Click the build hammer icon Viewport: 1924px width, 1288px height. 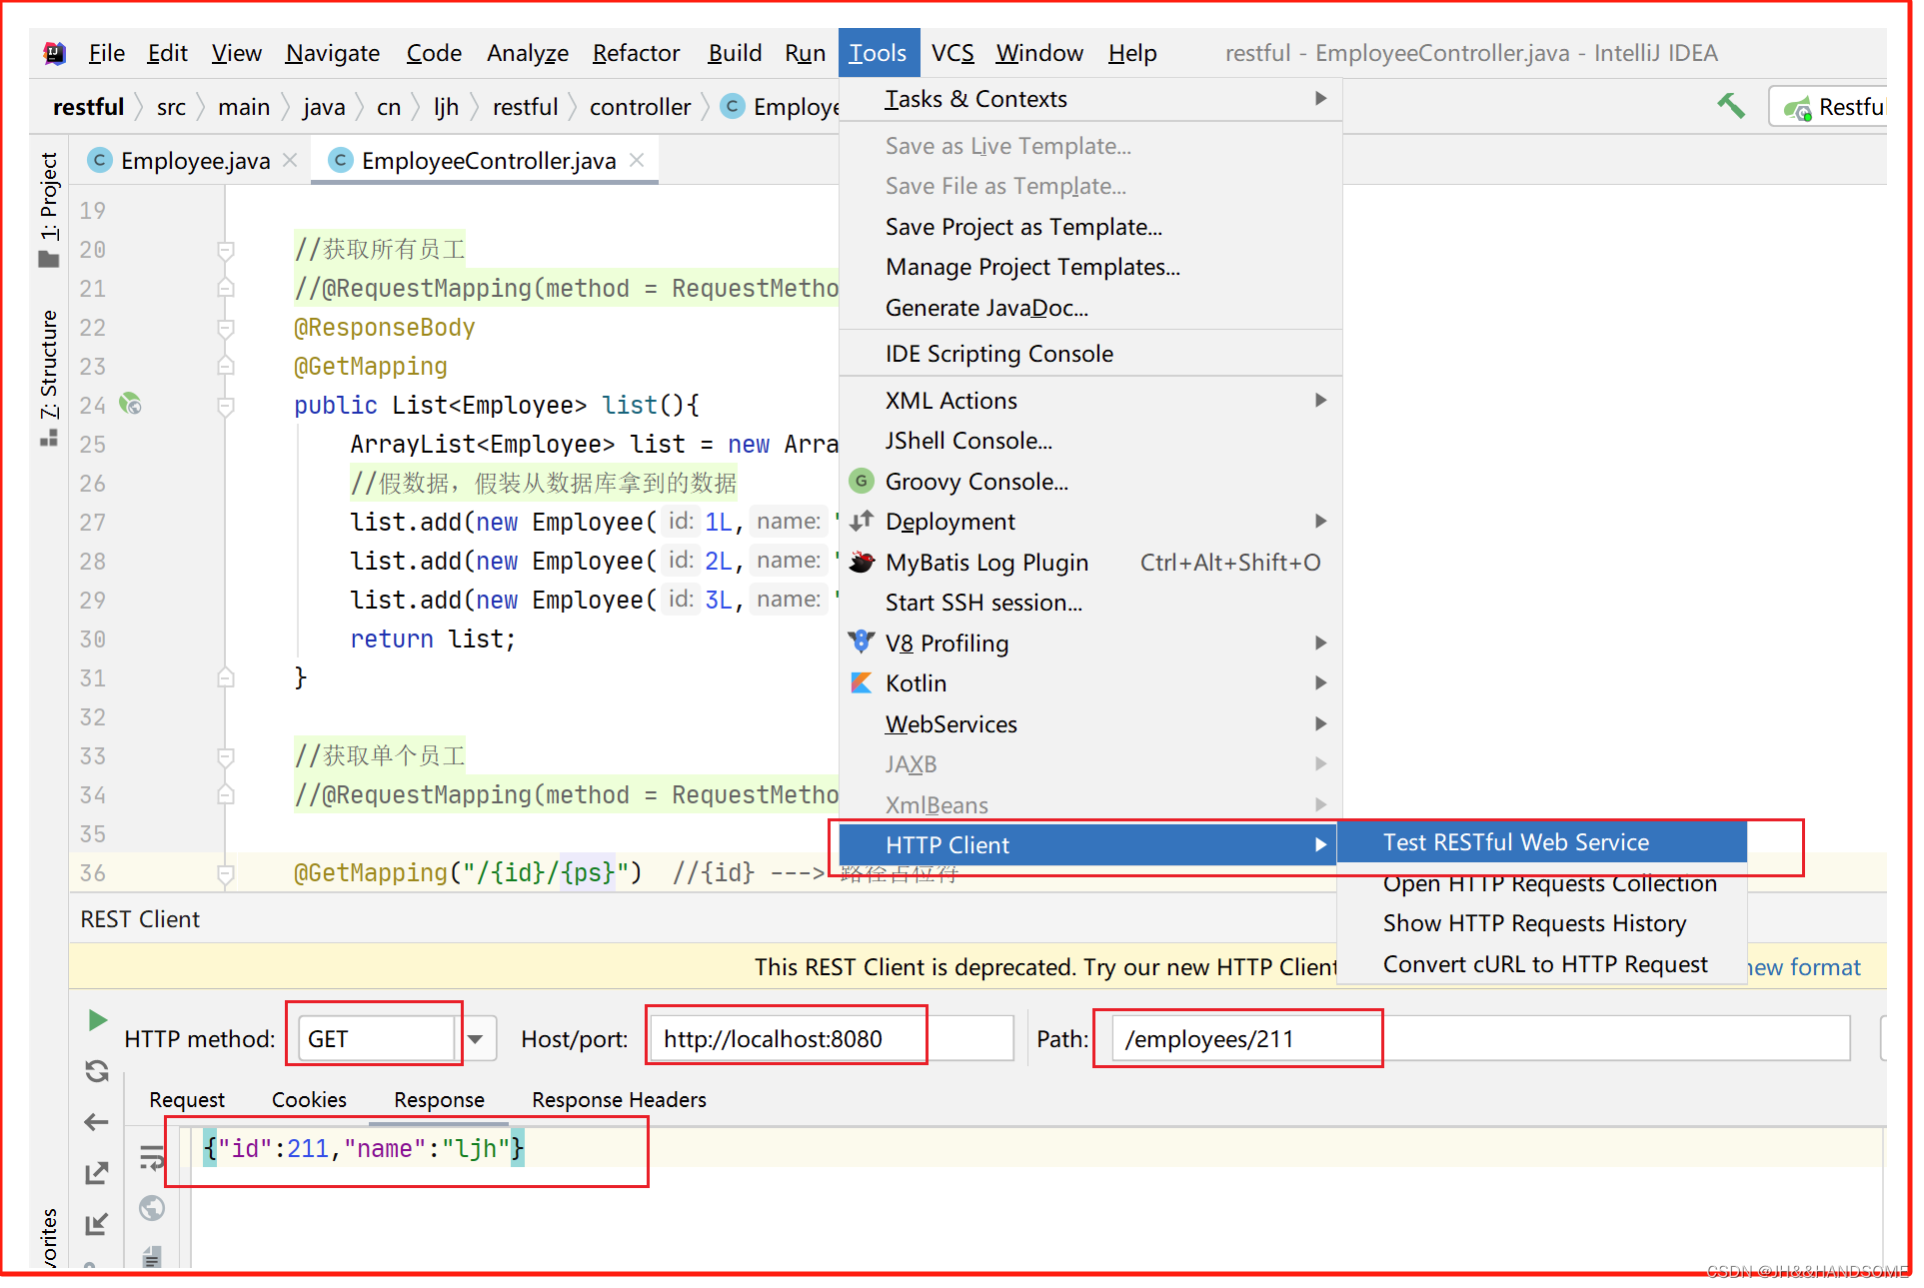pos(1732,106)
